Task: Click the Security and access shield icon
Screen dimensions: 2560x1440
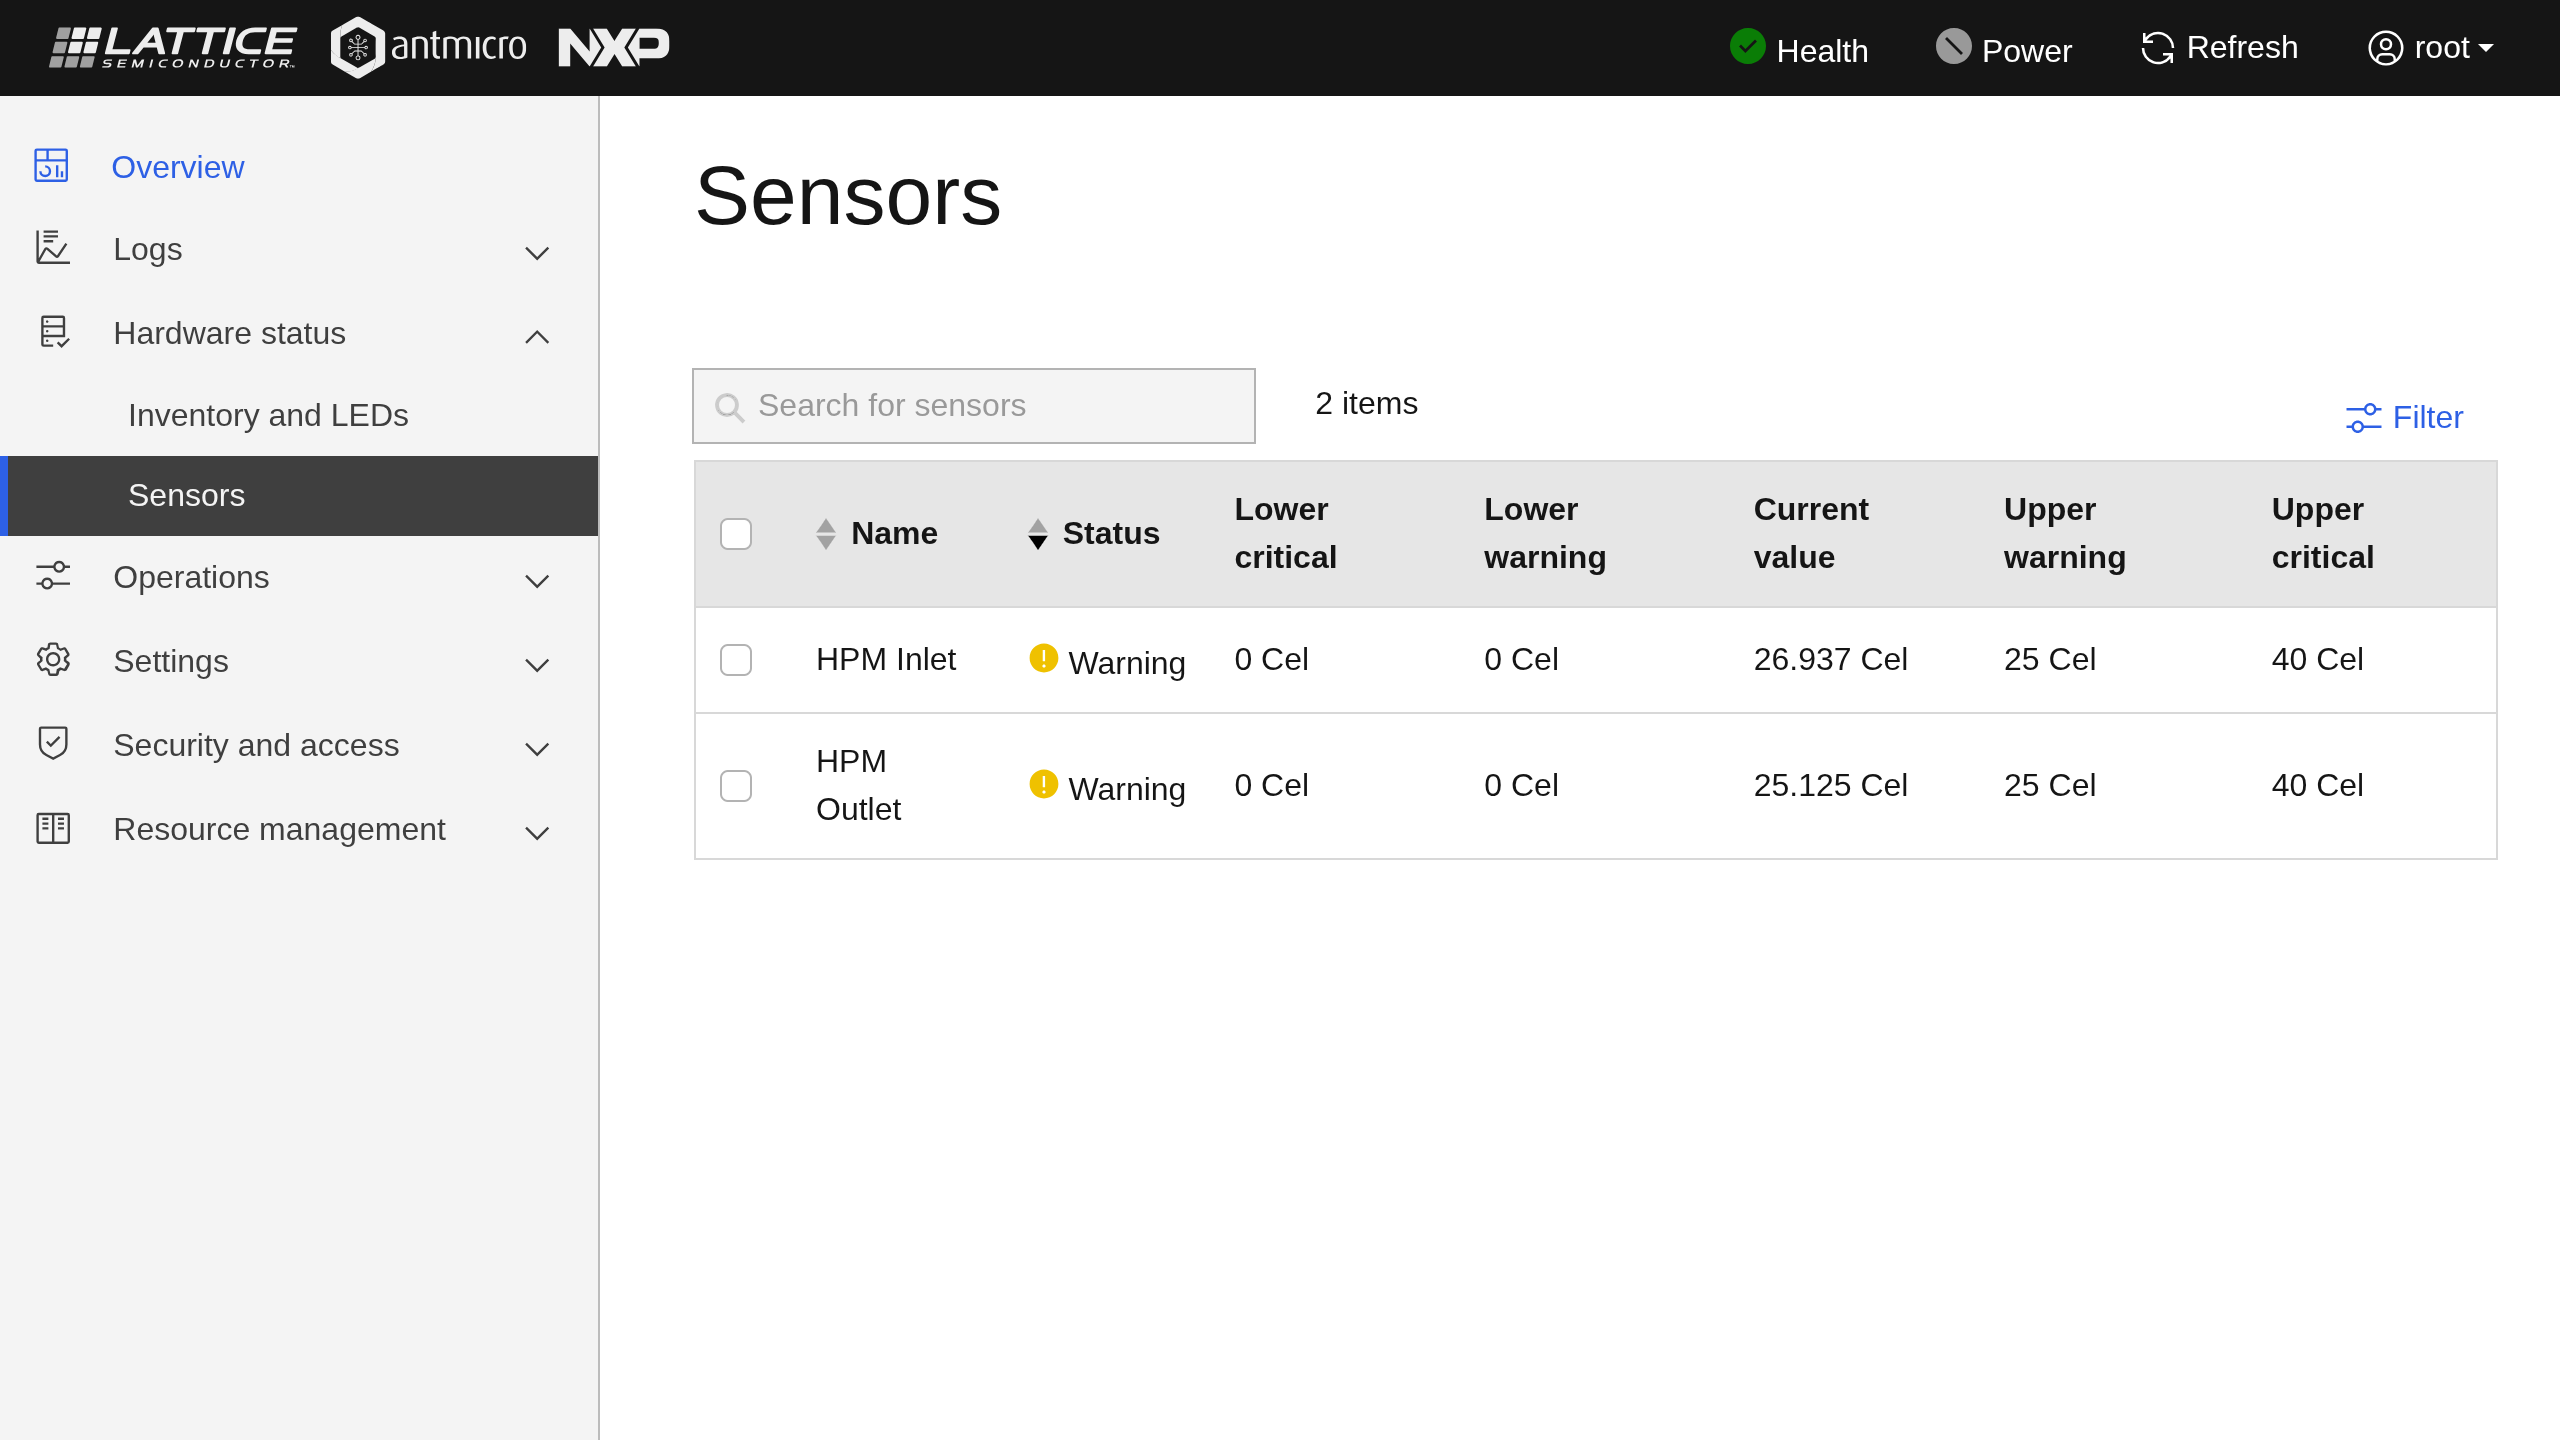Action: tap(53, 744)
